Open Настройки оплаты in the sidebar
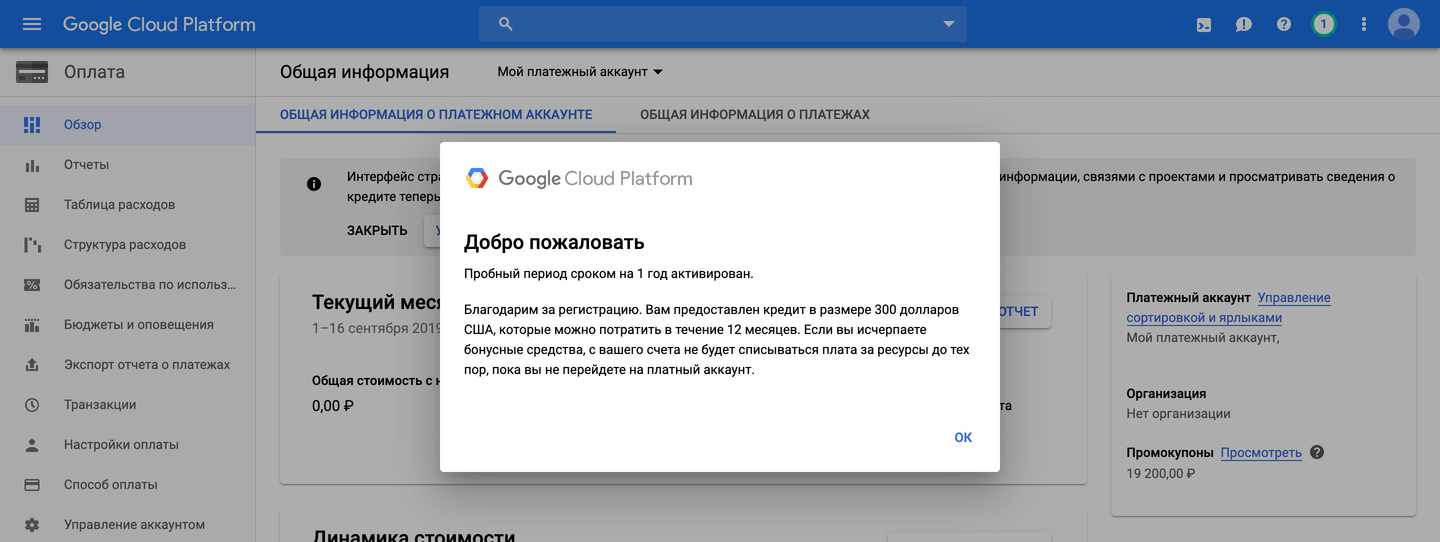 point(121,445)
